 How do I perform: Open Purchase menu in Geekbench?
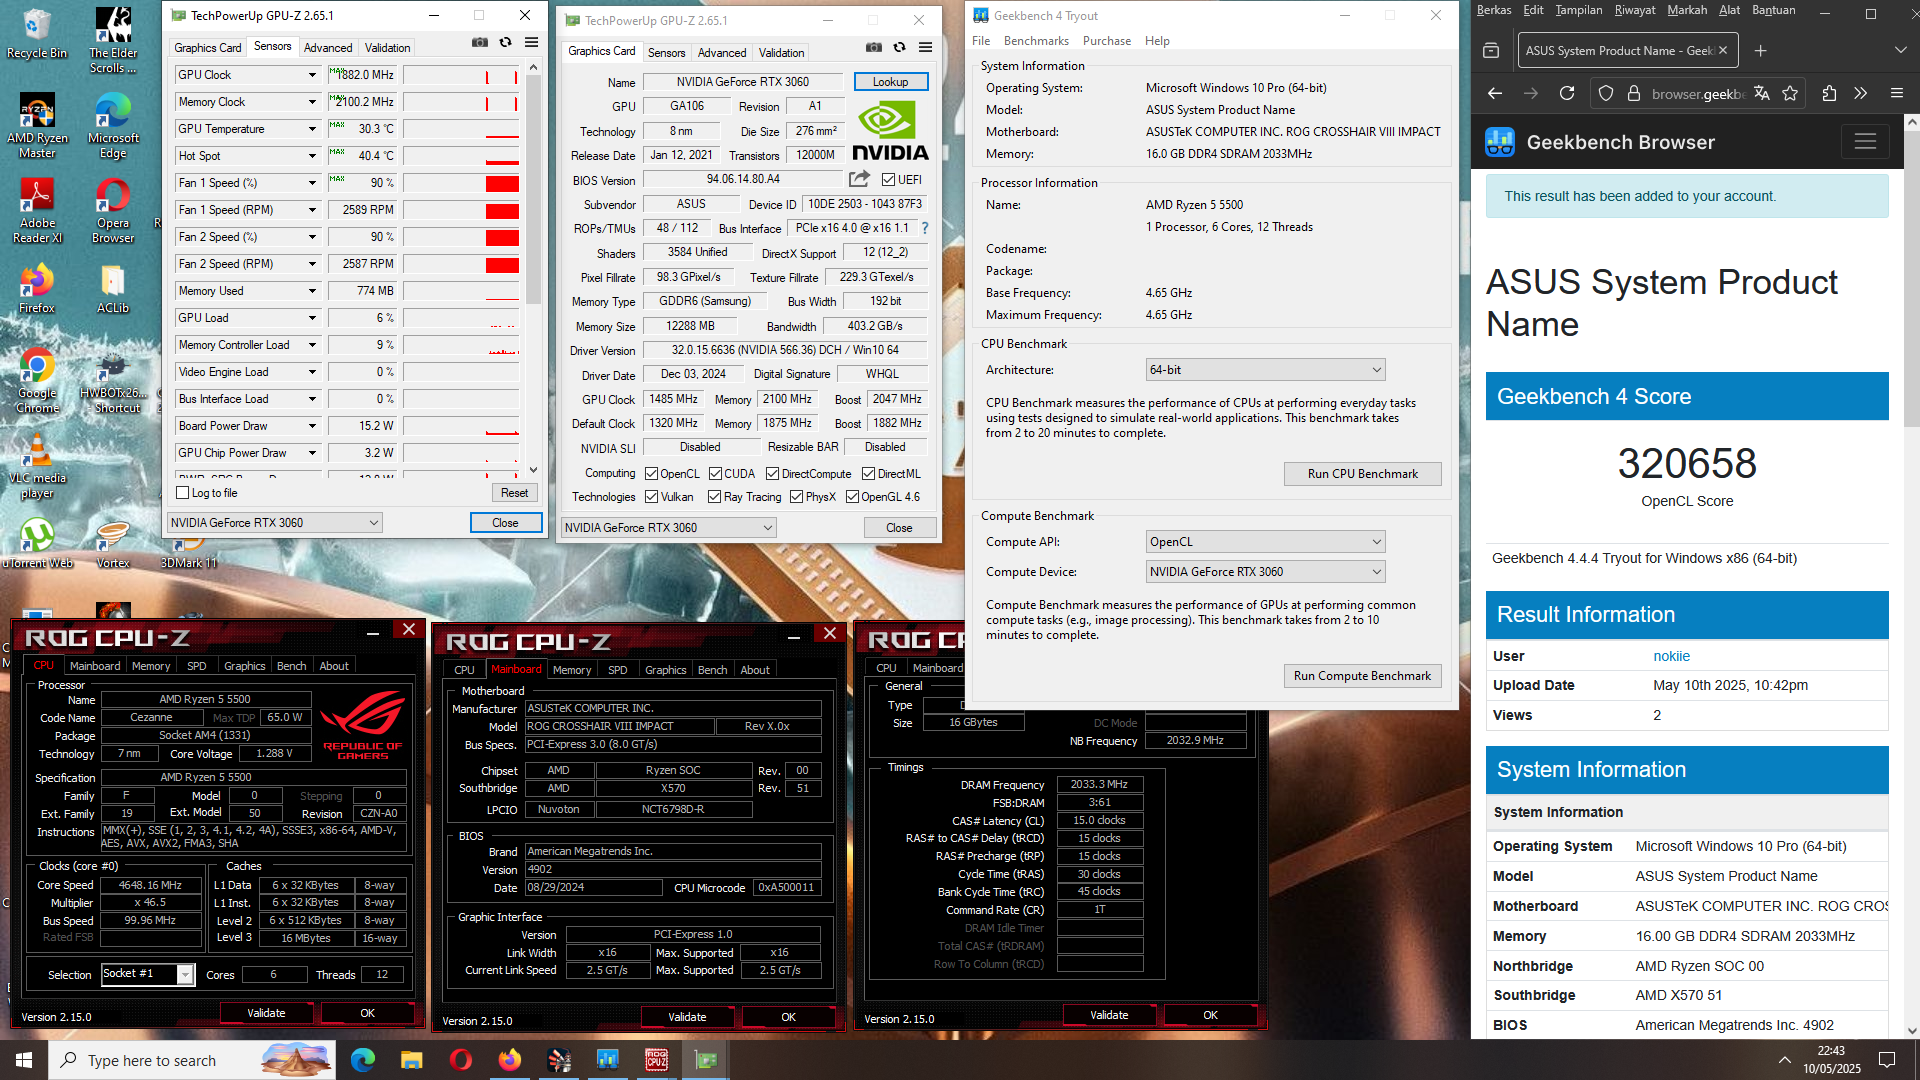[1107, 41]
